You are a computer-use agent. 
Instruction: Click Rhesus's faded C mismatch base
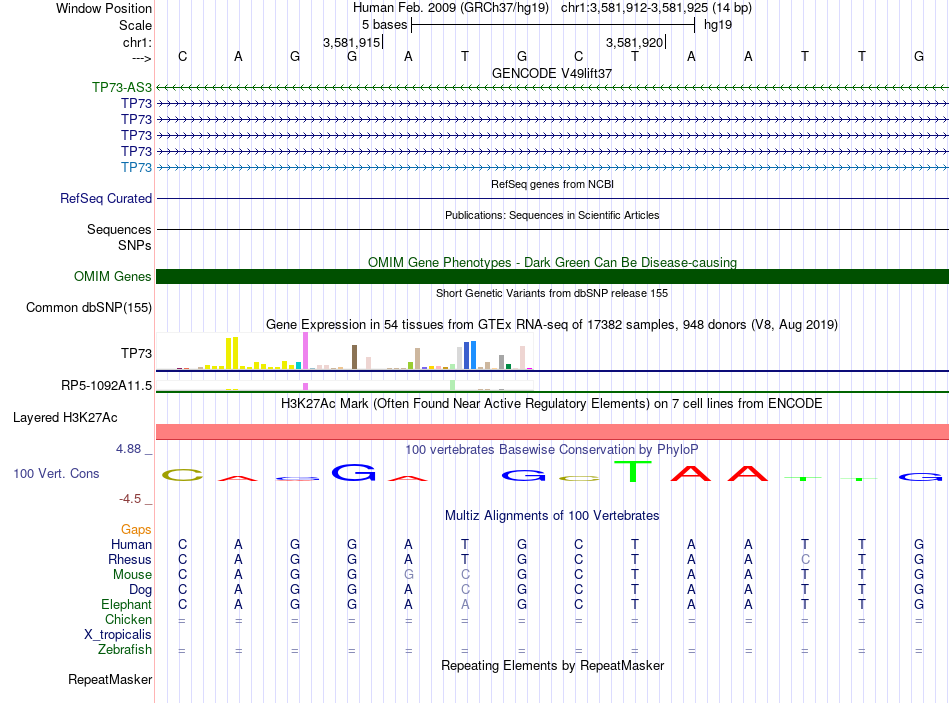coord(805,559)
